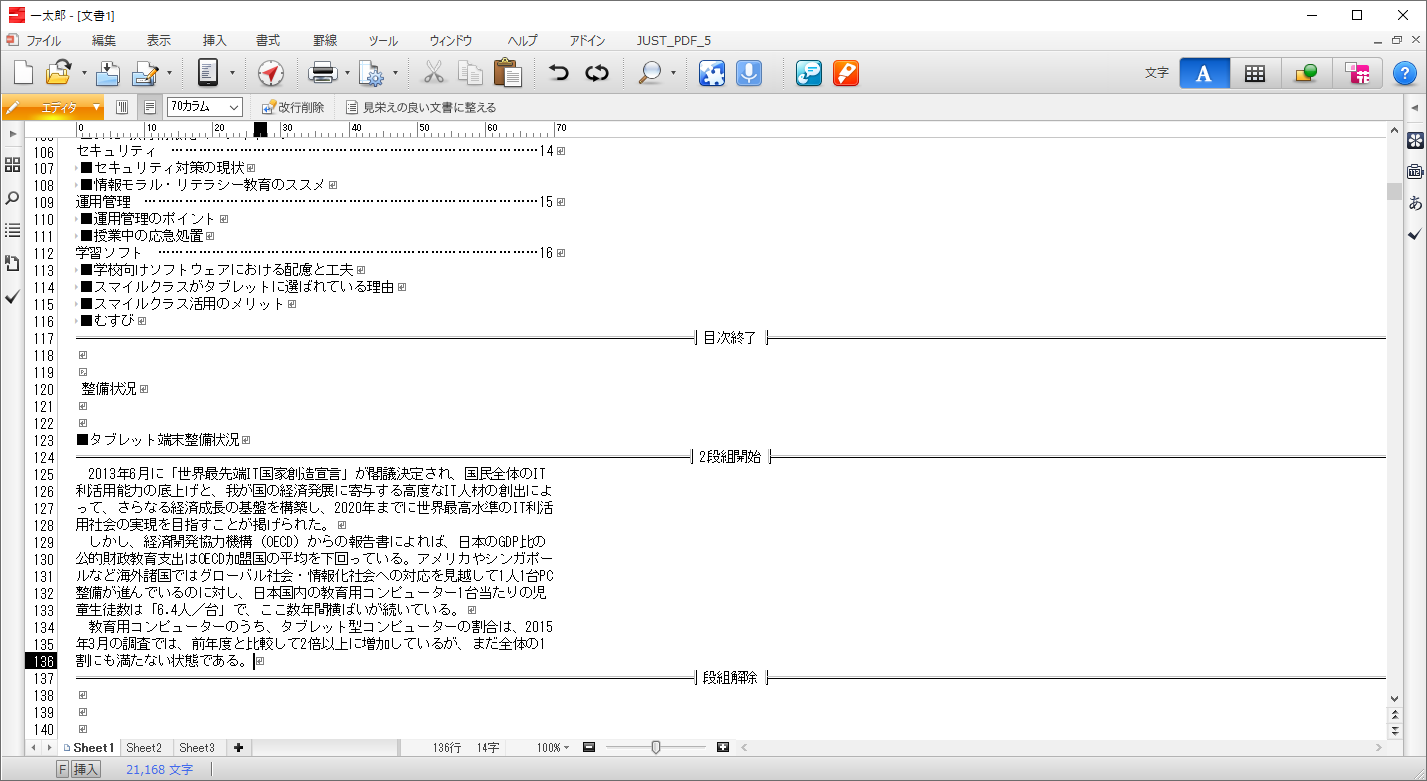This screenshot has width=1427, height=781.
Task: Select the blue A text mode button
Action: (x=1204, y=73)
